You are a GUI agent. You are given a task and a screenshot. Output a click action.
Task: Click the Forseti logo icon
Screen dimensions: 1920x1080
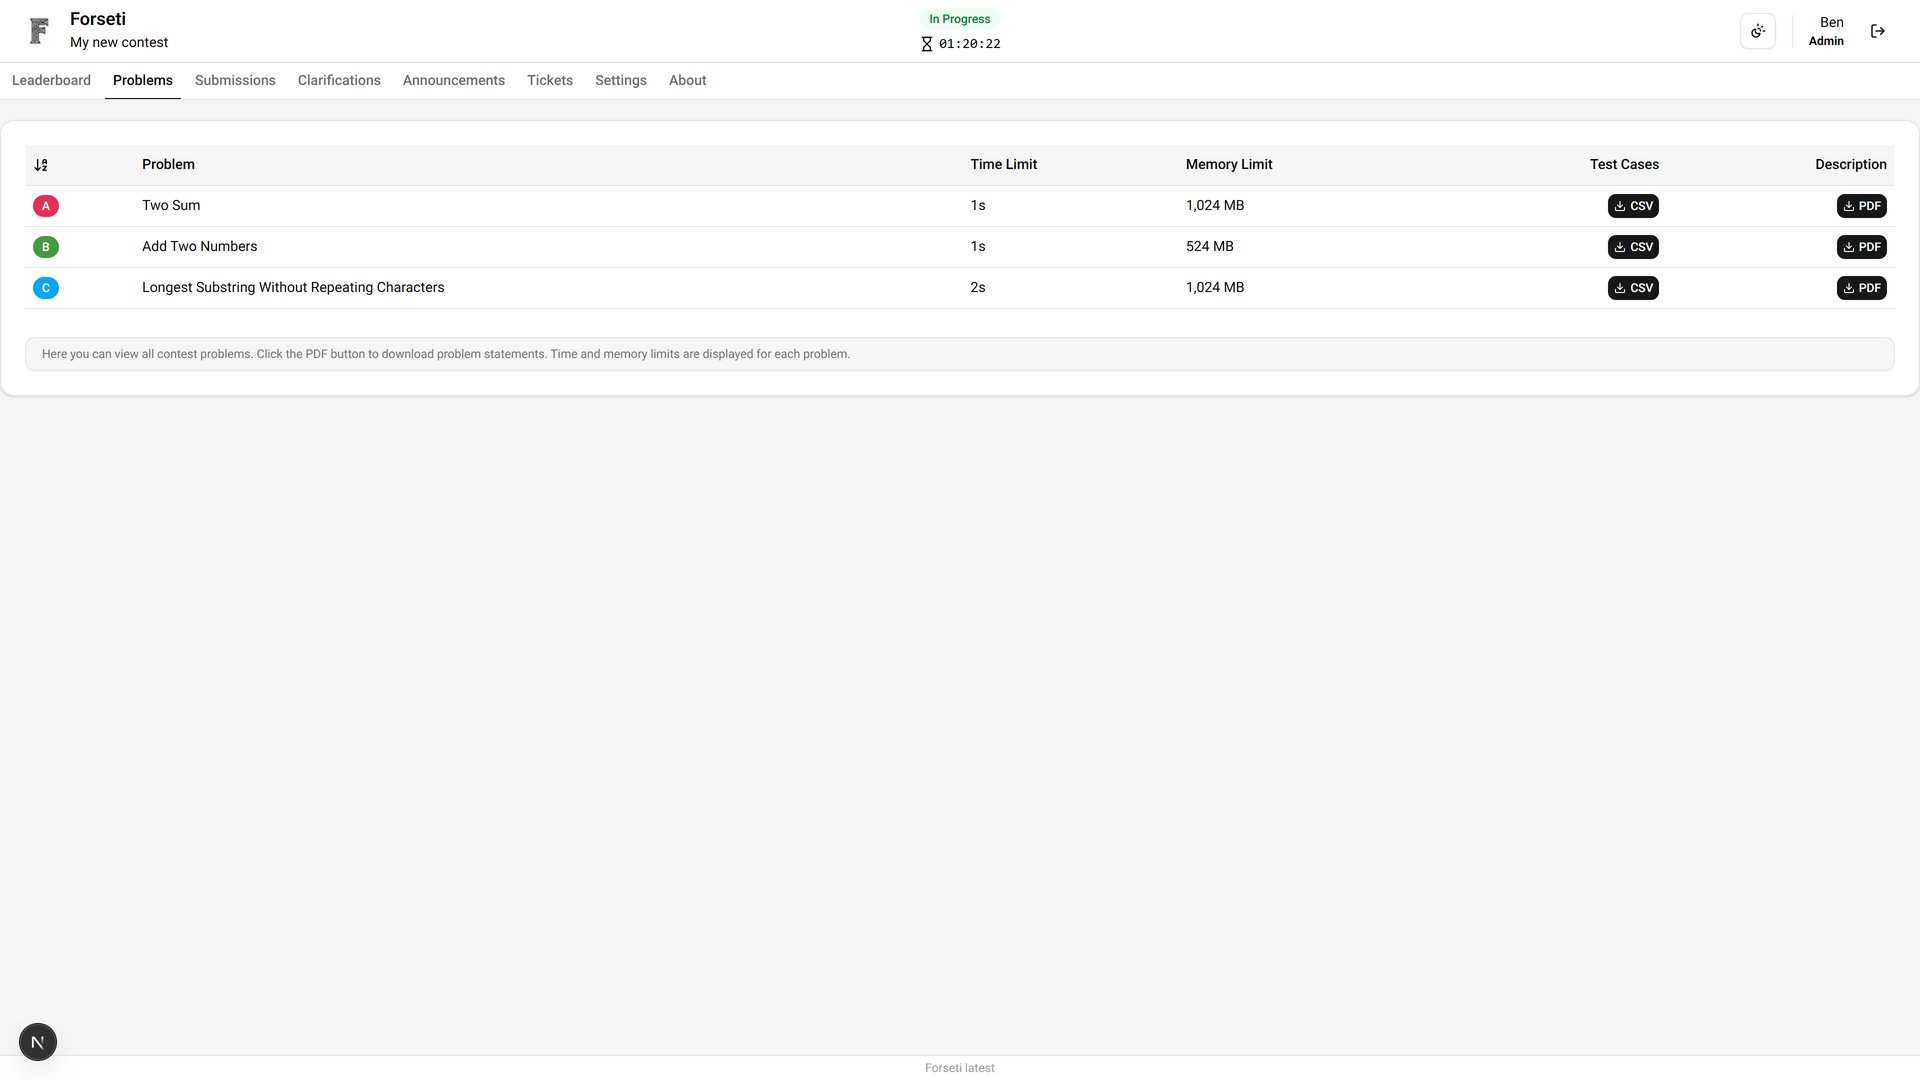click(x=39, y=31)
